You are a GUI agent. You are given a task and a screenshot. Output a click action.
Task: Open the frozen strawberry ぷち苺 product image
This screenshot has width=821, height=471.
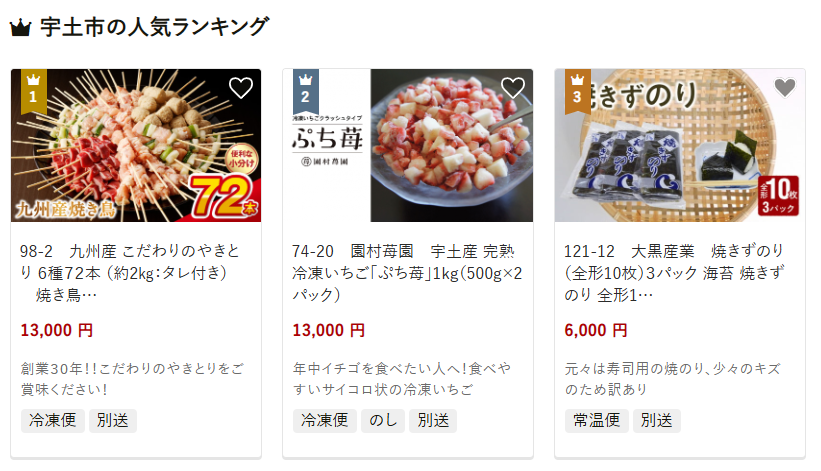click(408, 145)
